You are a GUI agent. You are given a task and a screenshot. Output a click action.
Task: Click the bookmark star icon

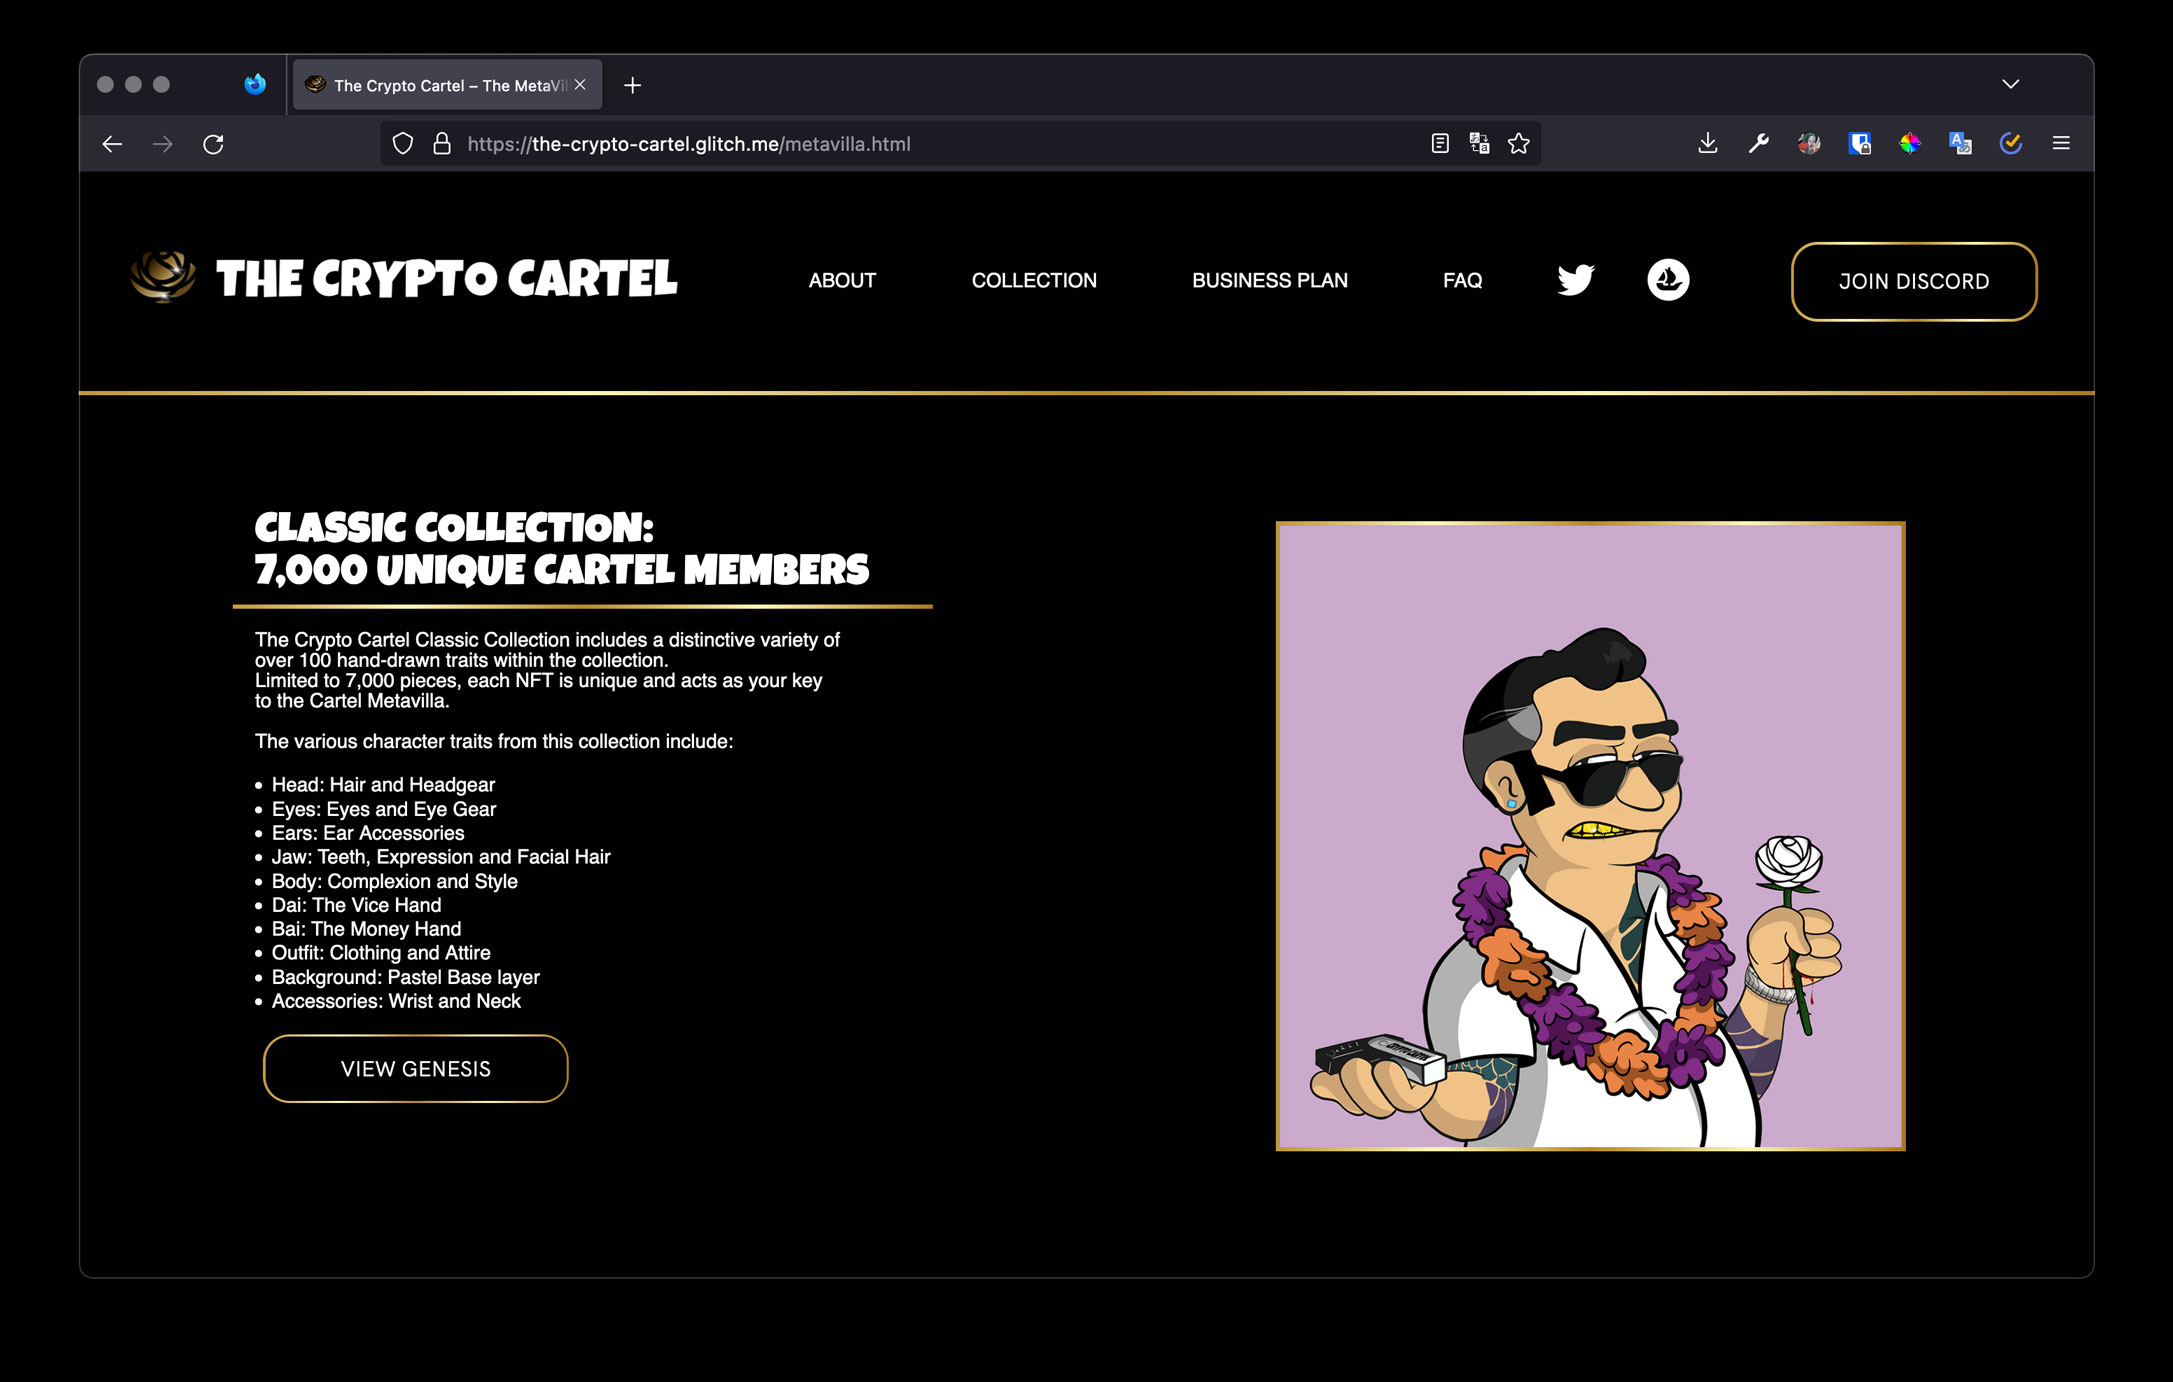1519,144
